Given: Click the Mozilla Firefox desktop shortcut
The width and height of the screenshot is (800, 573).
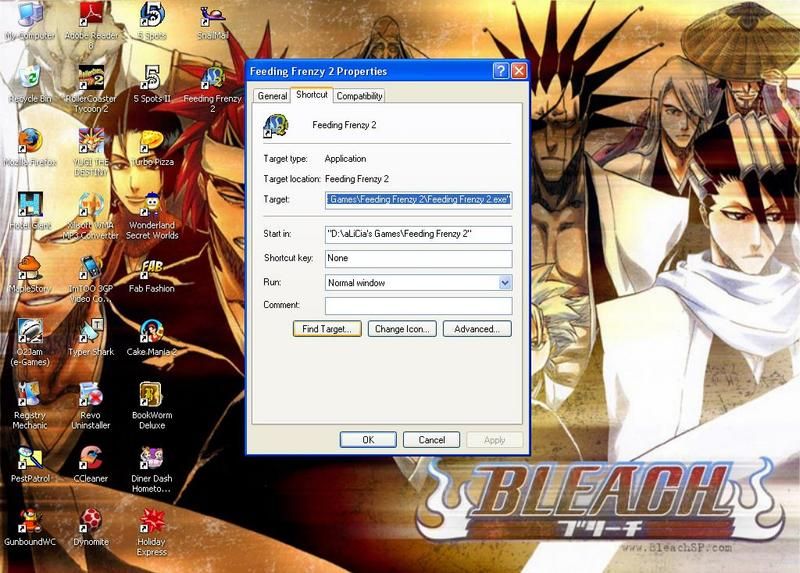Looking at the screenshot, I should pos(30,141).
